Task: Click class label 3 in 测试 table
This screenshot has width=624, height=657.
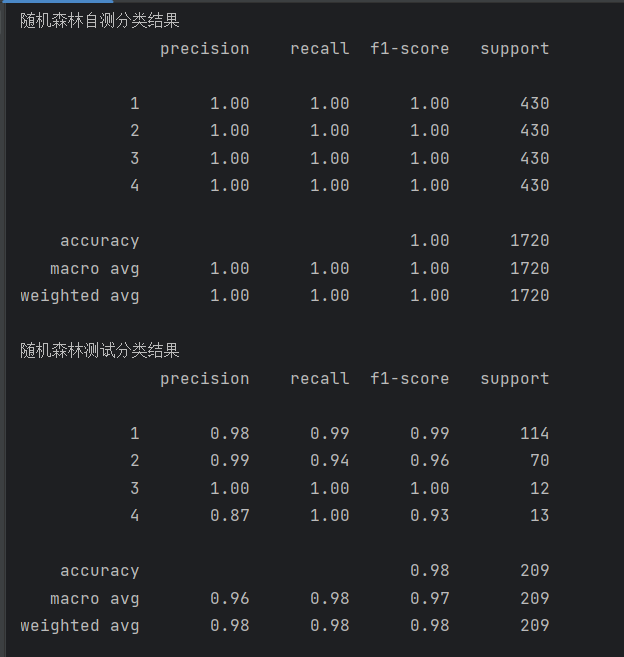Action: [x=135, y=489]
